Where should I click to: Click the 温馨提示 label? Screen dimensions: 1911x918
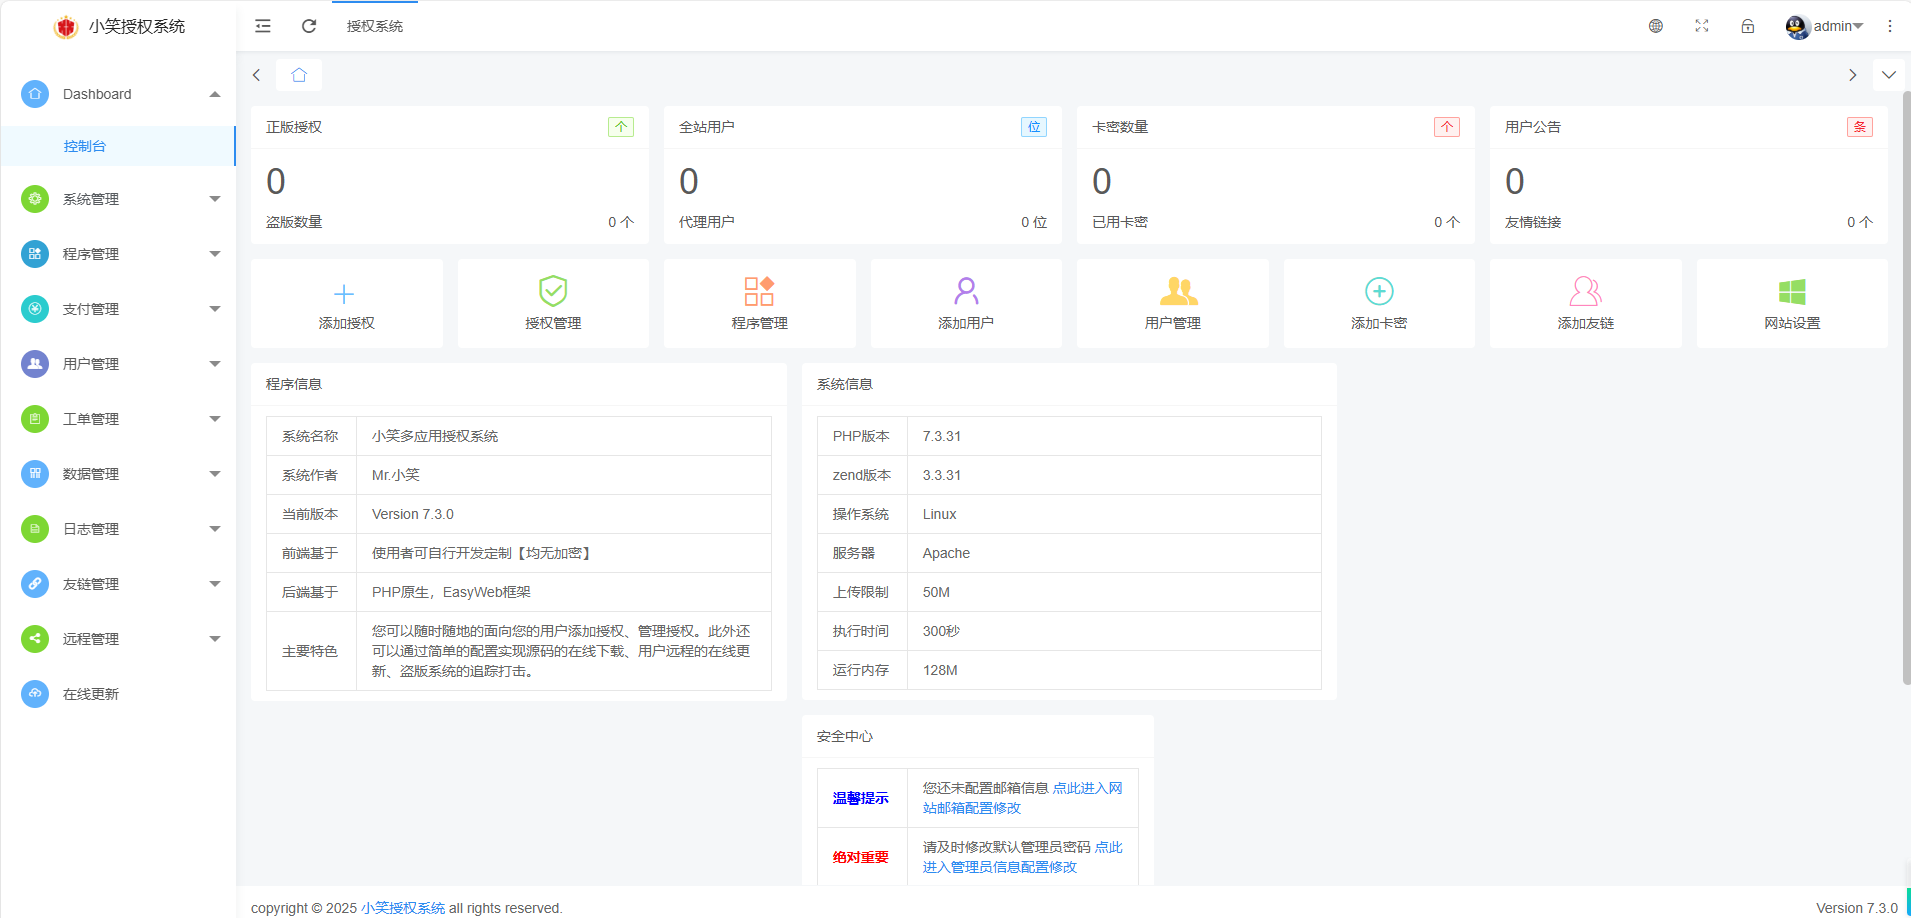pyautogui.click(x=861, y=798)
